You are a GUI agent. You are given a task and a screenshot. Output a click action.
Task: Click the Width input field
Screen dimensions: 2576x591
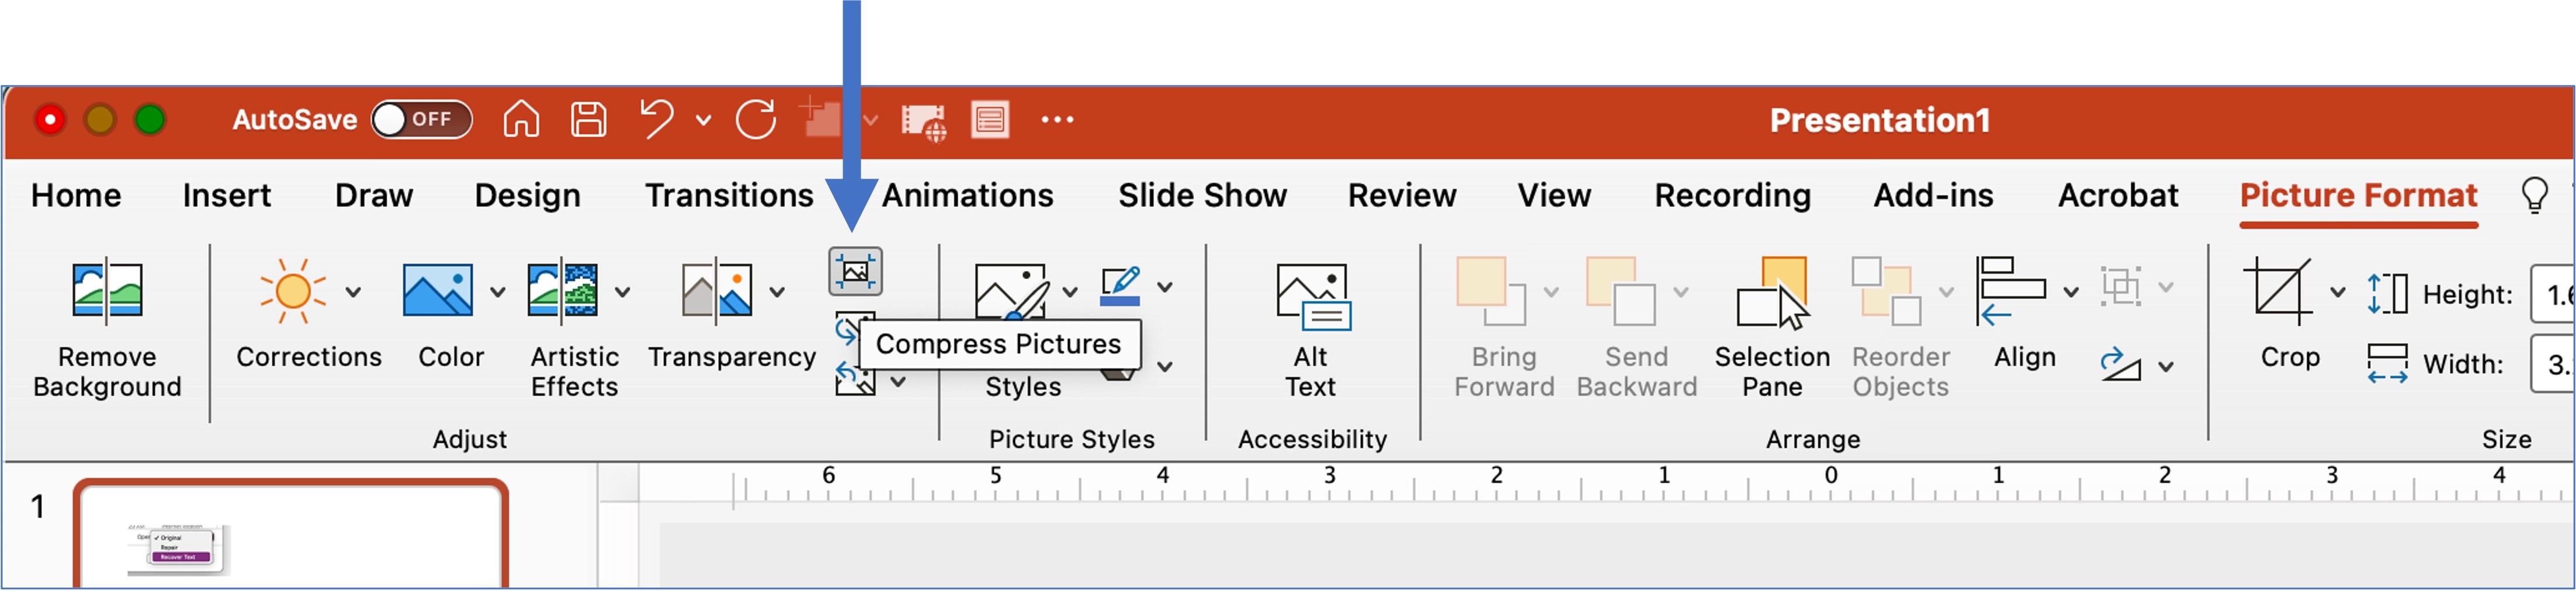point(2553,364)
